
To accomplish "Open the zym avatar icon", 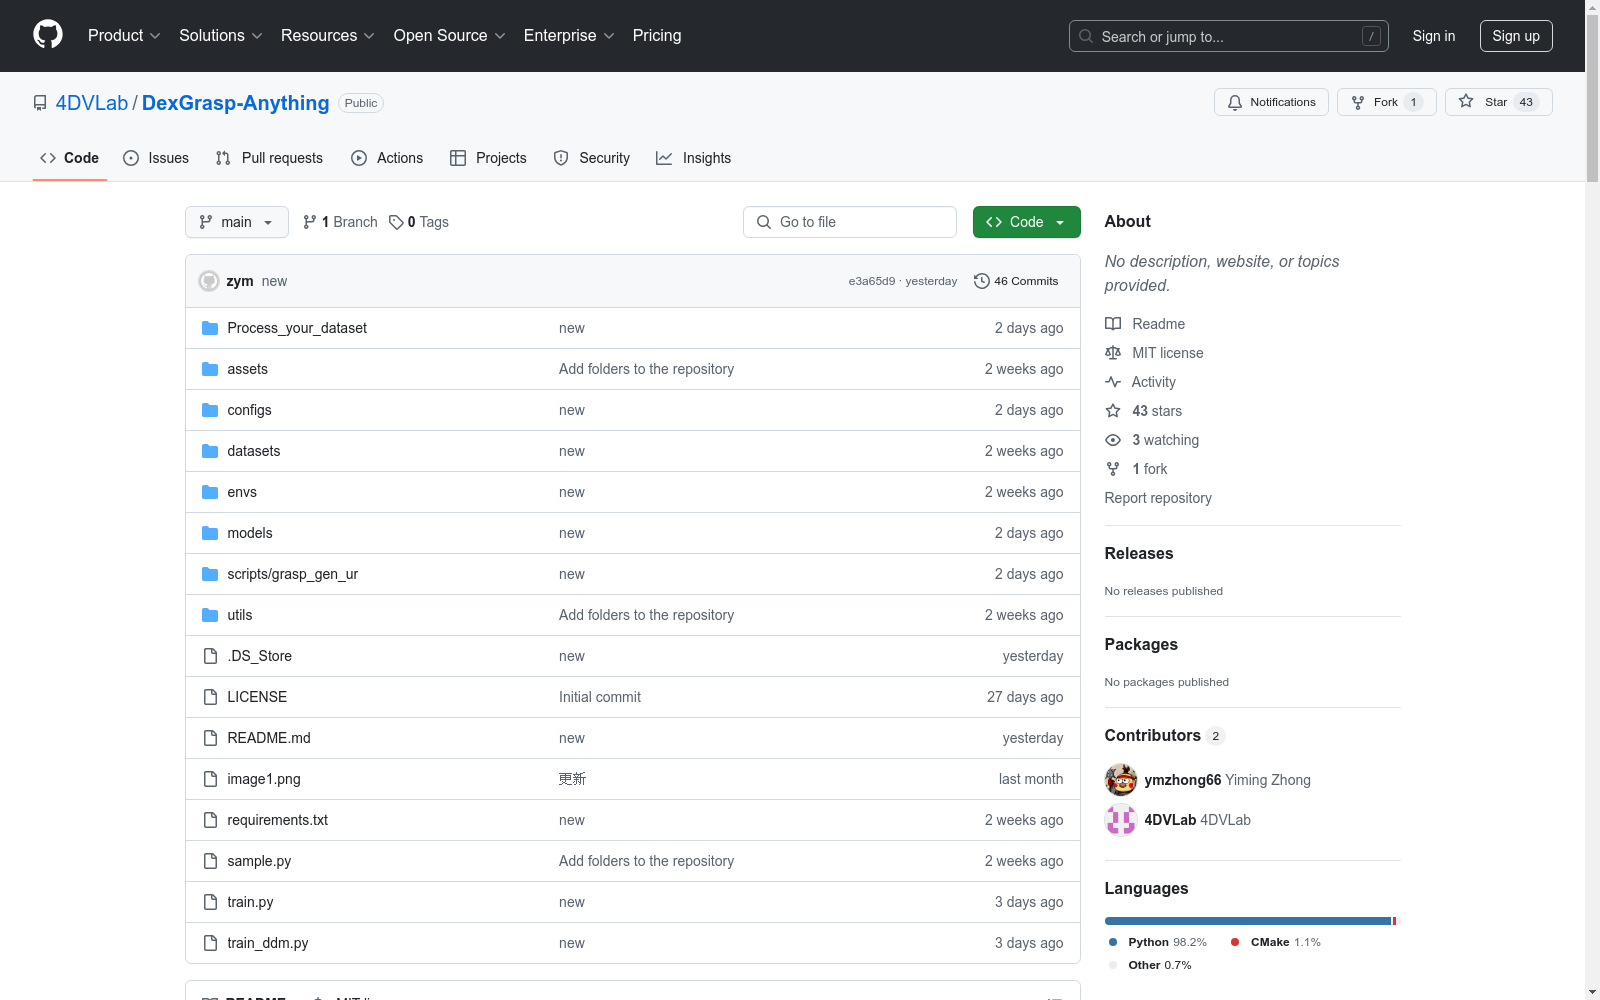I will pos(209,281).
